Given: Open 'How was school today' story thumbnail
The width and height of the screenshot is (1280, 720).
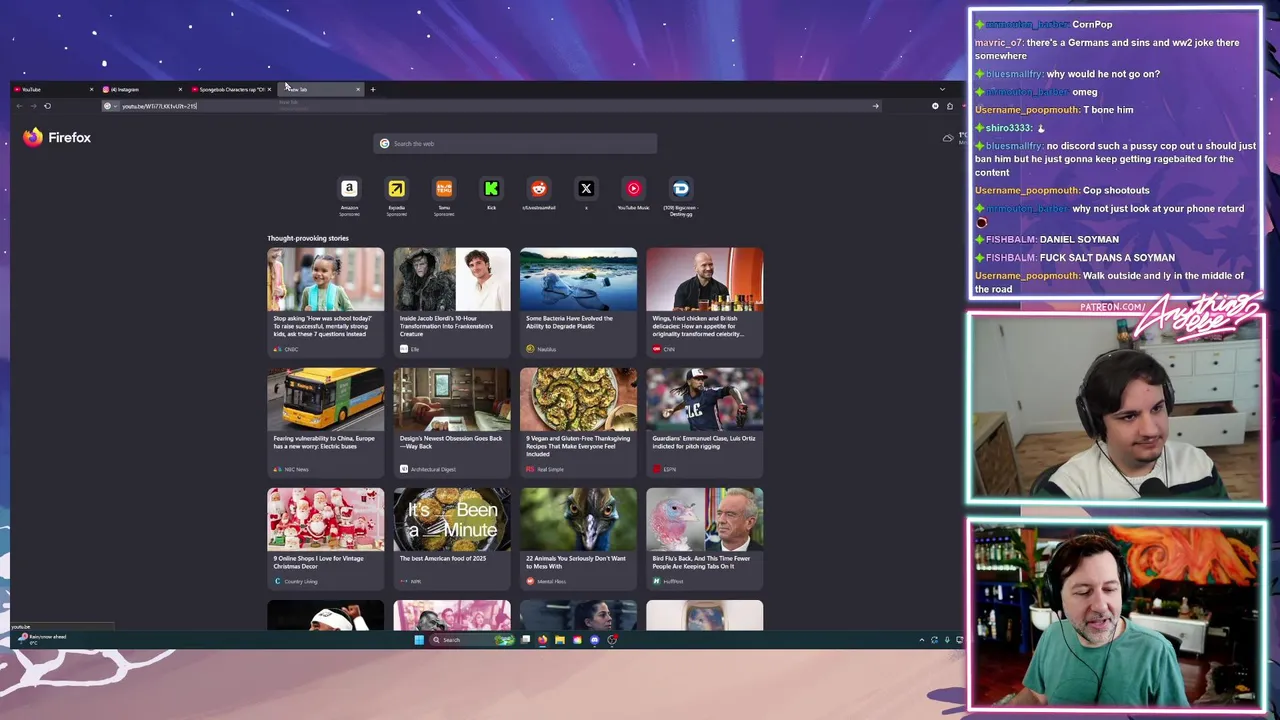Looking at the screenshot, I should [x=325, y=279].
